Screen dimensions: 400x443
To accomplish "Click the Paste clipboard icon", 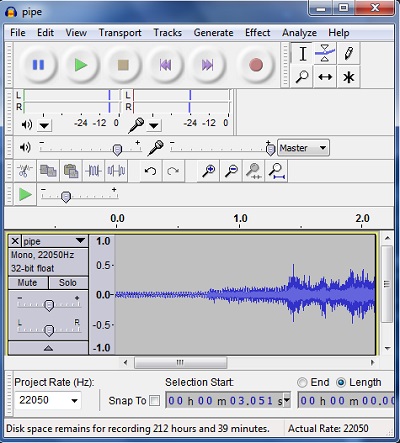I will pyautogui.click(x=71, y=171).
